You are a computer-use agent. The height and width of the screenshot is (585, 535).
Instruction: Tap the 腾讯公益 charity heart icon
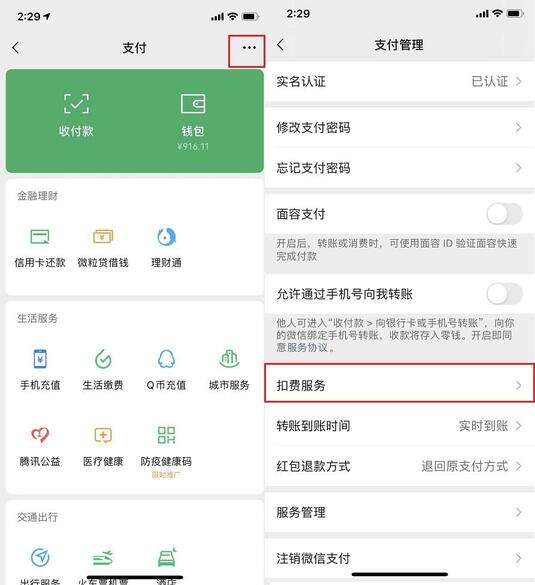tap(40, 435)
